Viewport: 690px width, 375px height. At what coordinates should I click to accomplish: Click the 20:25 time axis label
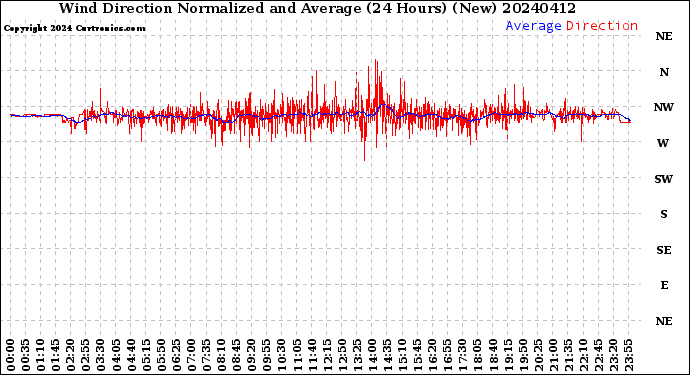click(537, 355)
